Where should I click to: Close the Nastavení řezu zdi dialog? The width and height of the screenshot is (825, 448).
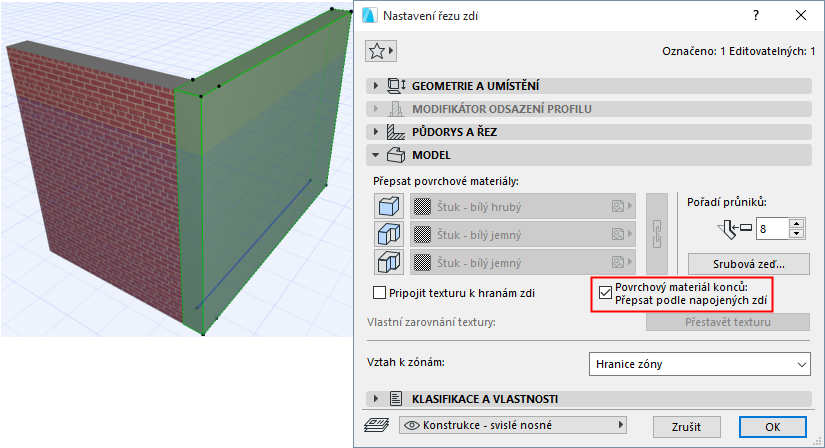(801, 15)
